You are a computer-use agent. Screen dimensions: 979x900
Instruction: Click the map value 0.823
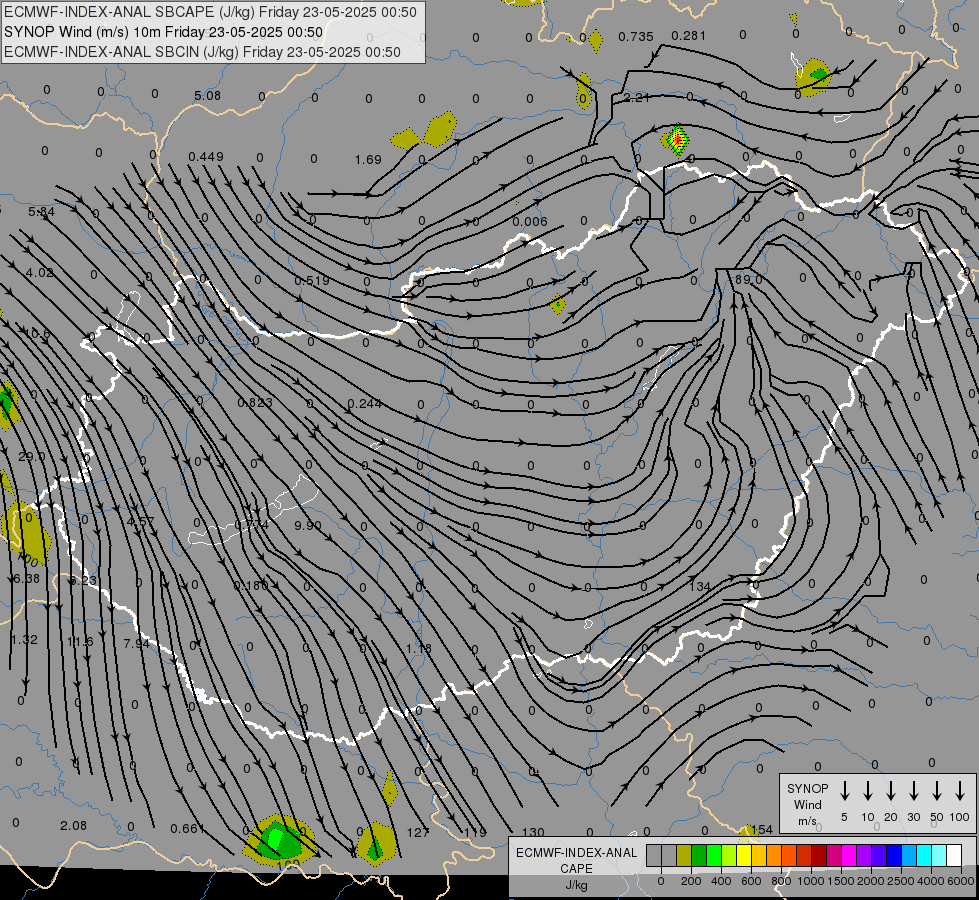(255, 402)
